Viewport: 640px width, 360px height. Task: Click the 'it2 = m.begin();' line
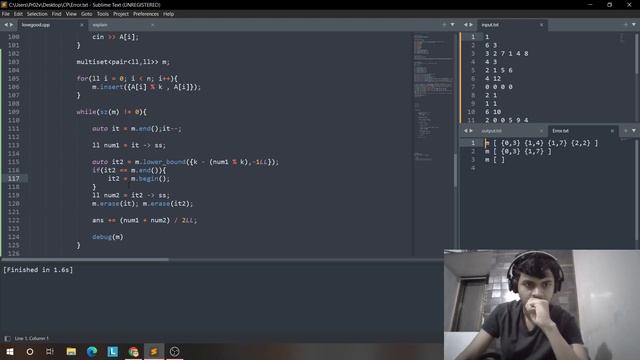point(139,179)
